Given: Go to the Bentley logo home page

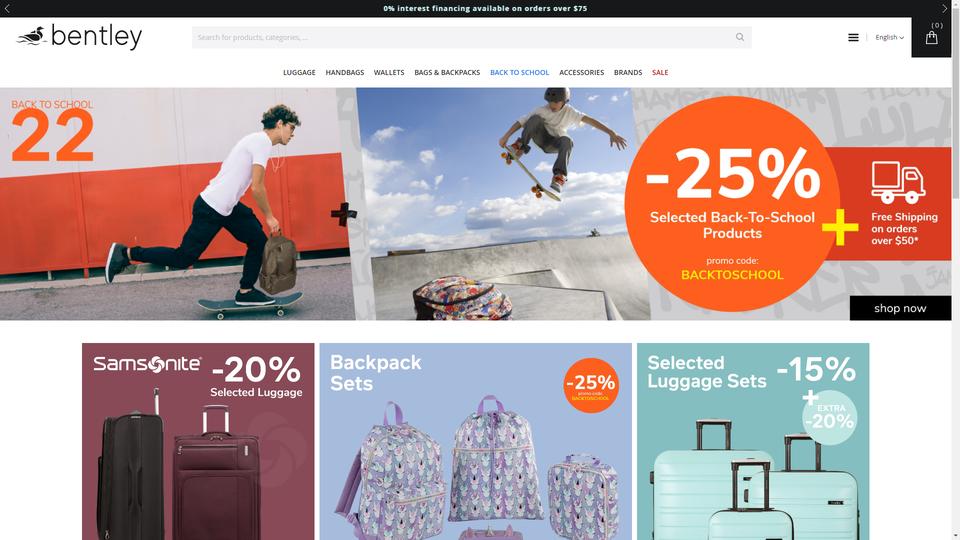Looking at the screenshot, I should click(x=80, y=37).
